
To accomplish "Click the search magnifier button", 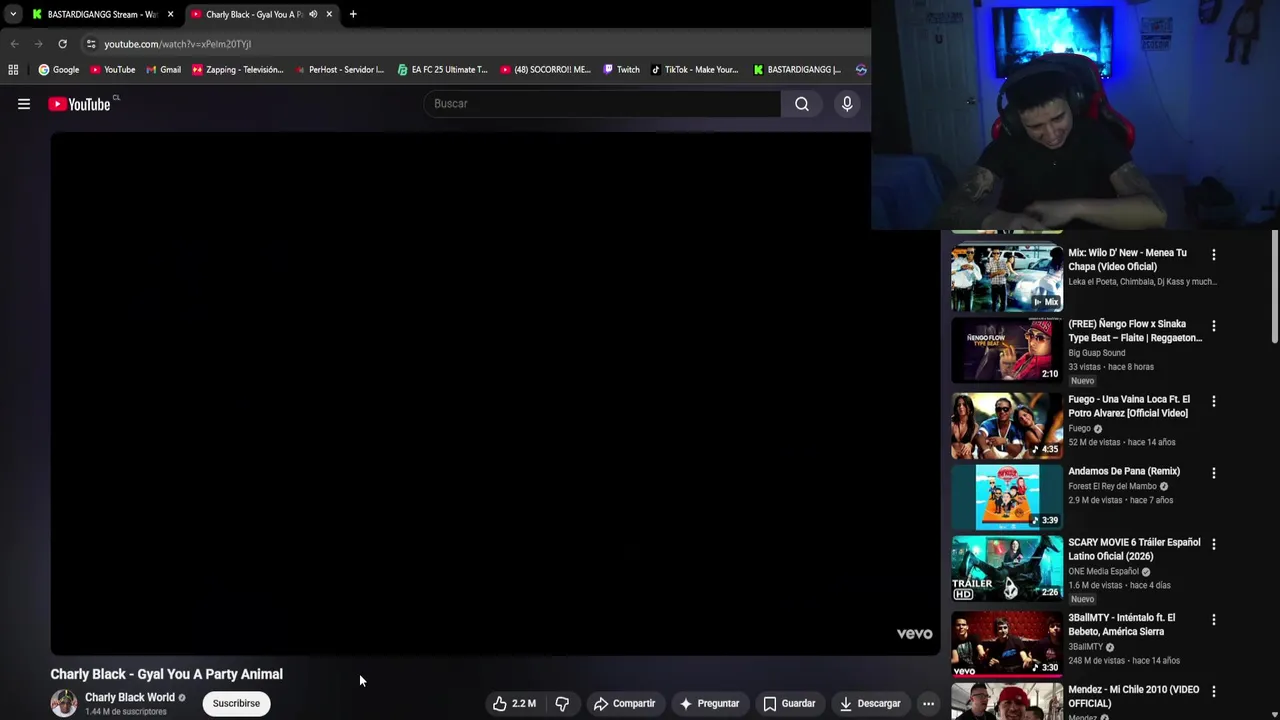I will (802, 104).
